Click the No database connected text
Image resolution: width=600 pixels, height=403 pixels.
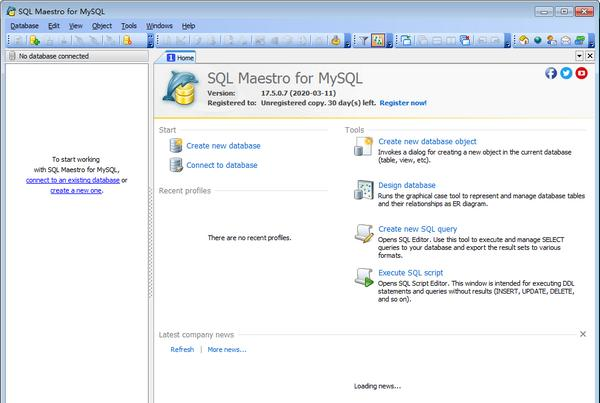pyautogui.click(x=54, y=56)
